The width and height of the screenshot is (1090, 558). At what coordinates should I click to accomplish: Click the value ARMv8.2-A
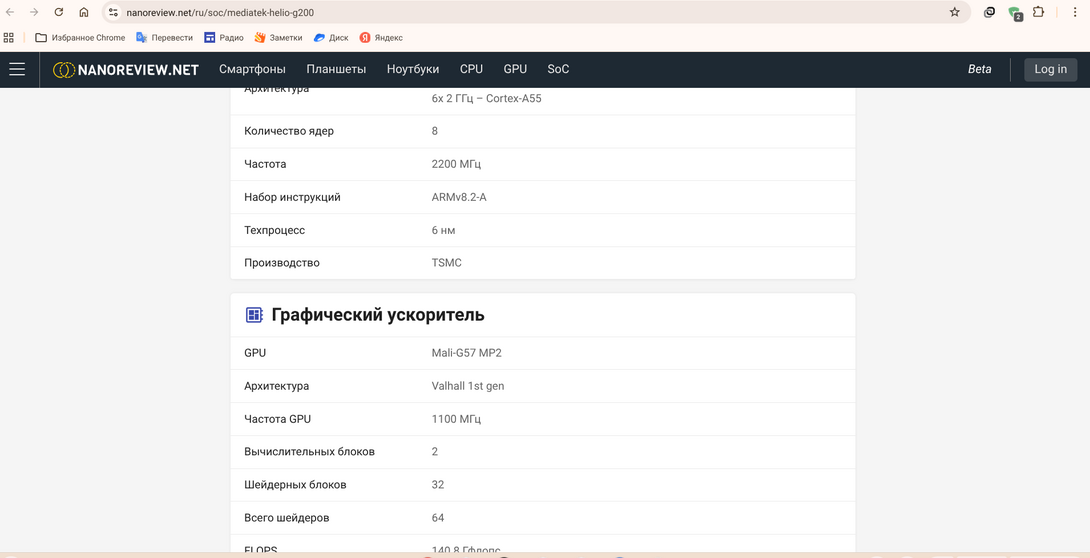pyautogui.click(x=459, y=197)
